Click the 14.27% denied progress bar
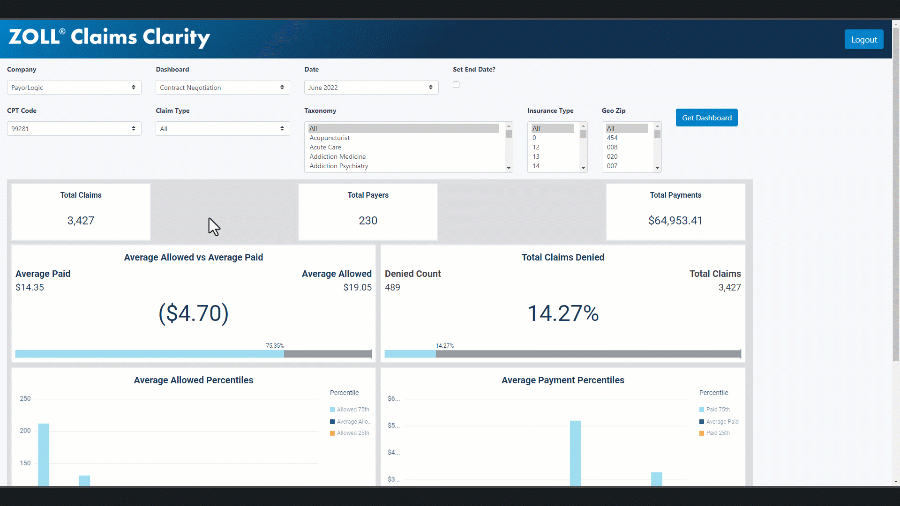The image size is (900, 506). (562, 354)
